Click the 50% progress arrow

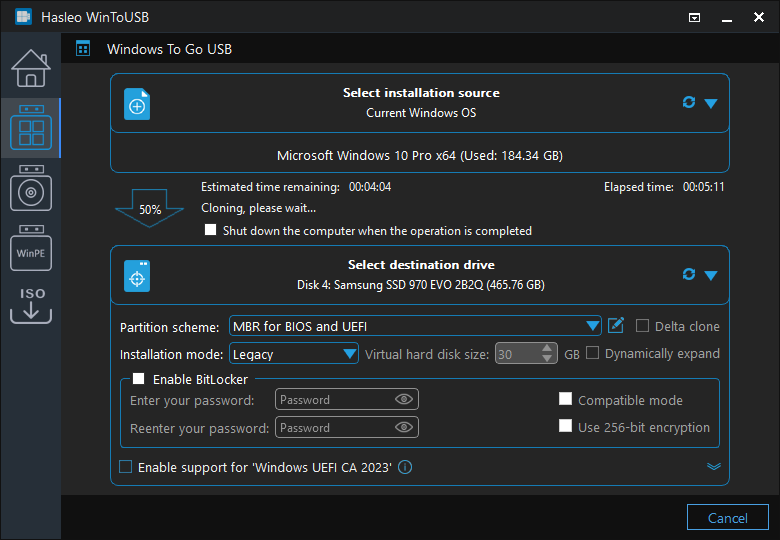[x=149, y=208]
